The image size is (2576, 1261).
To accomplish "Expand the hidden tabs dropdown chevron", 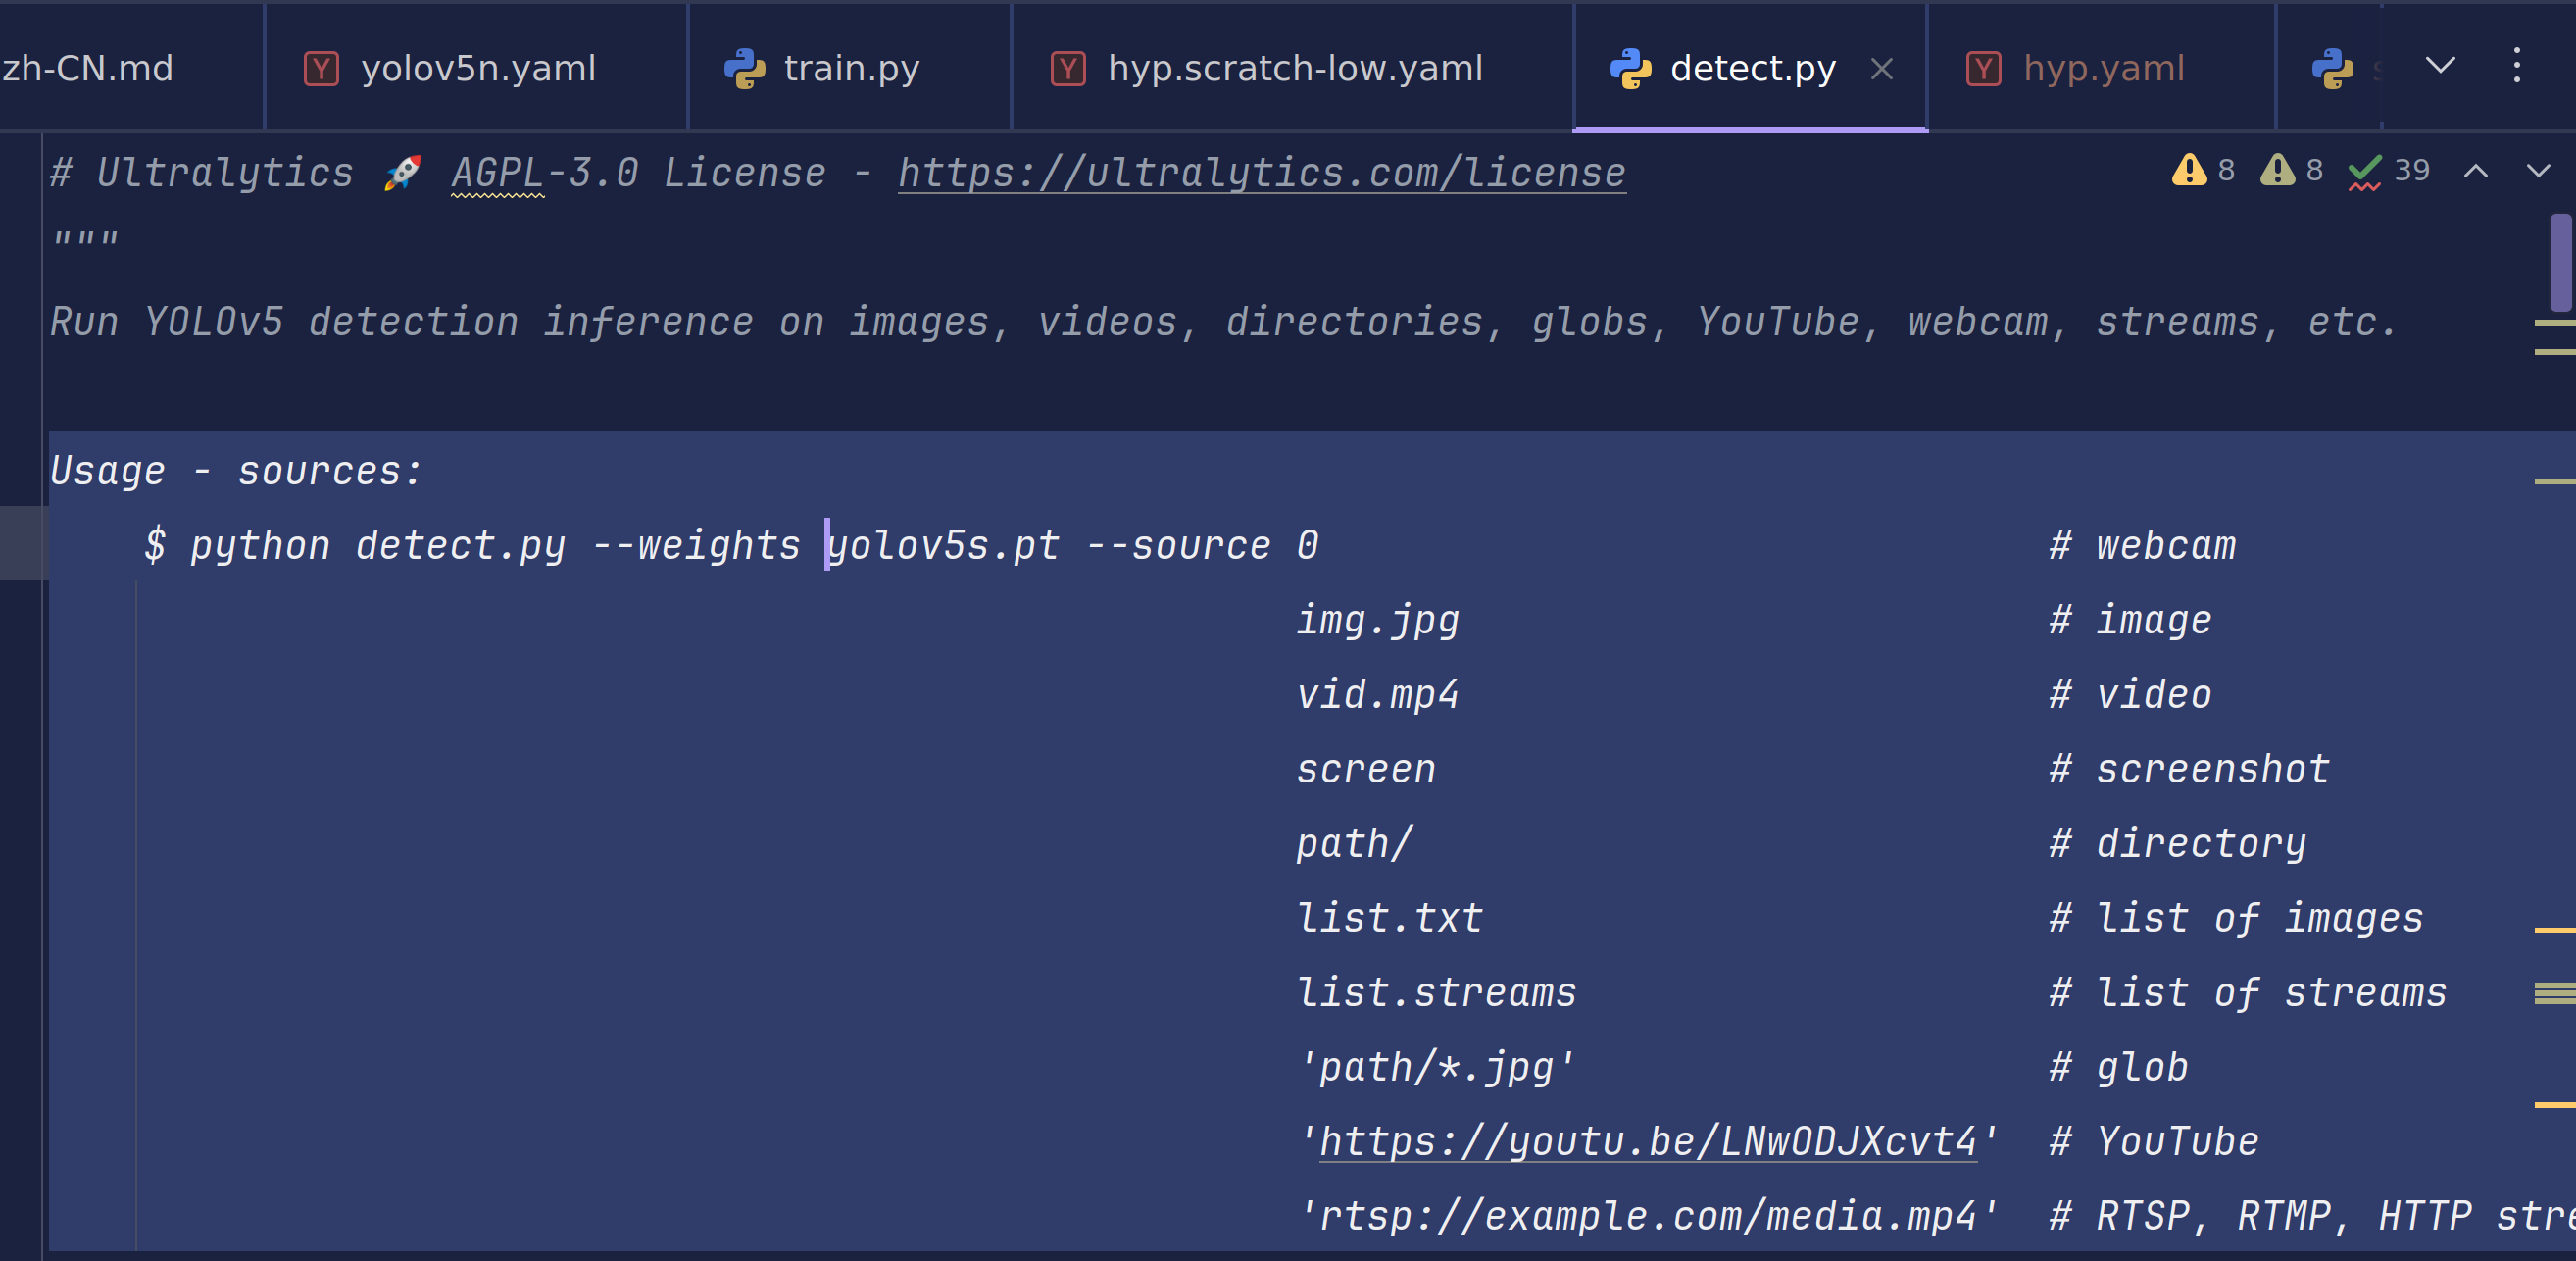I will pos(2440,66).
